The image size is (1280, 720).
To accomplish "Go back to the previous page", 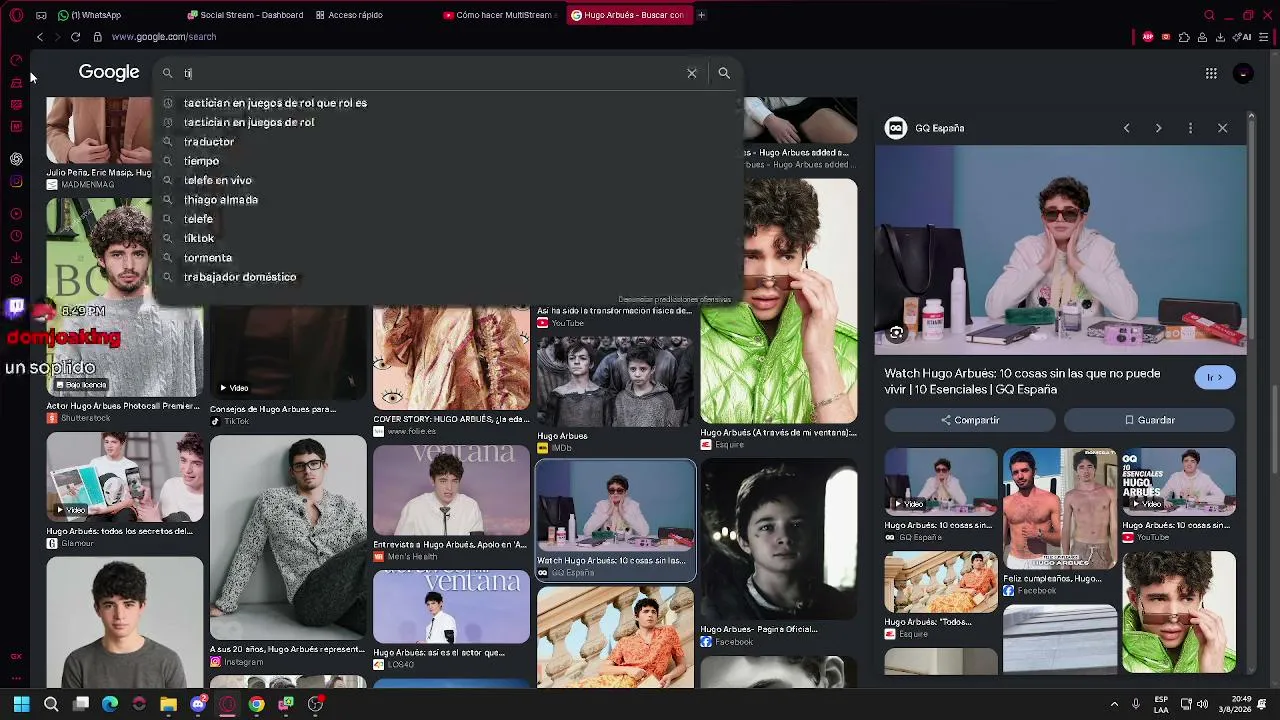I will click(x=40, y=37).
